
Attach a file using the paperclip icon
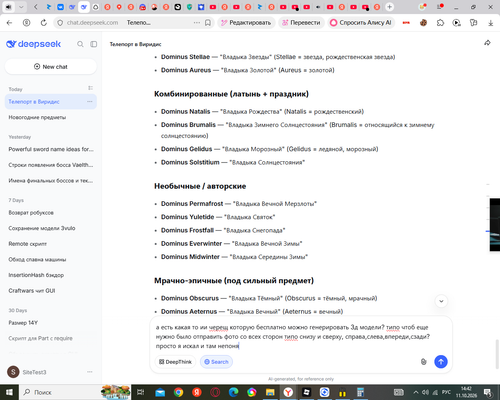(x=423, y=362)
